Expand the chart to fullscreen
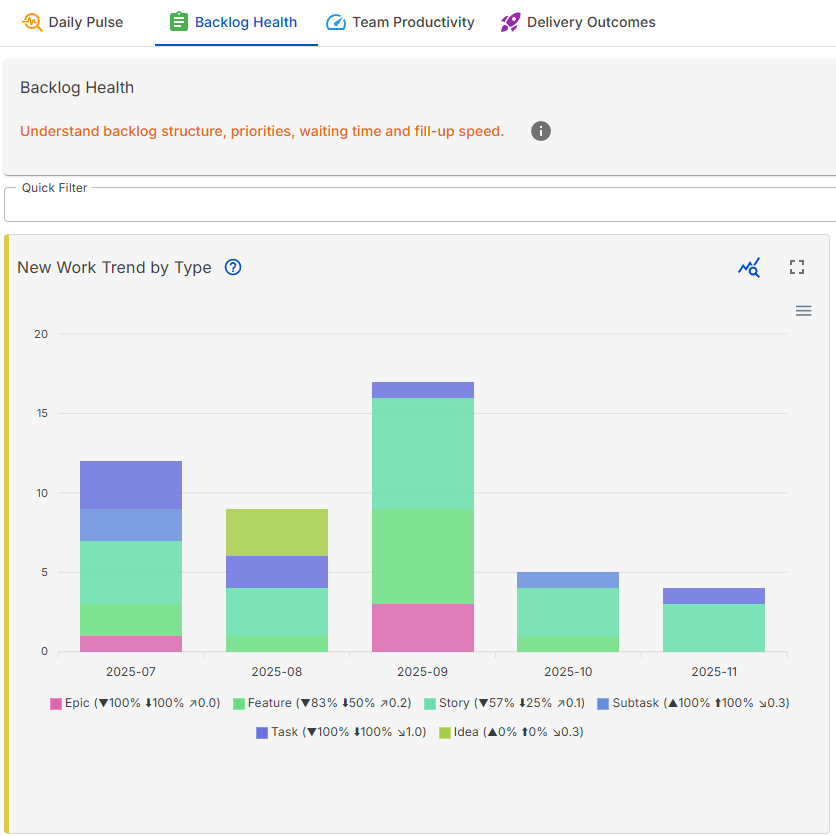 pyautogui.click(x=797, y=267)
